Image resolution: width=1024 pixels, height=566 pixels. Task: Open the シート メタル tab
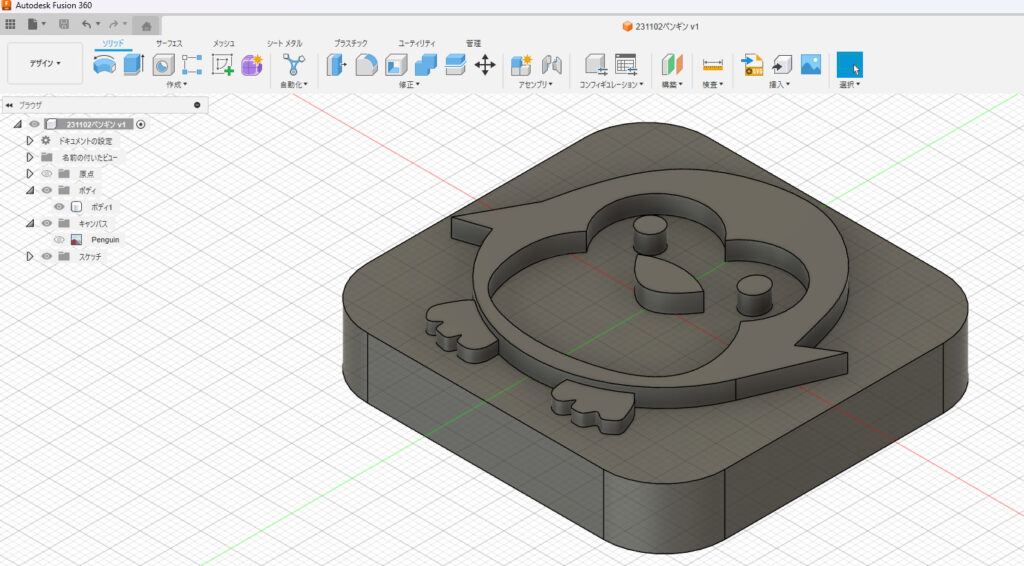(x=285, y=44)
